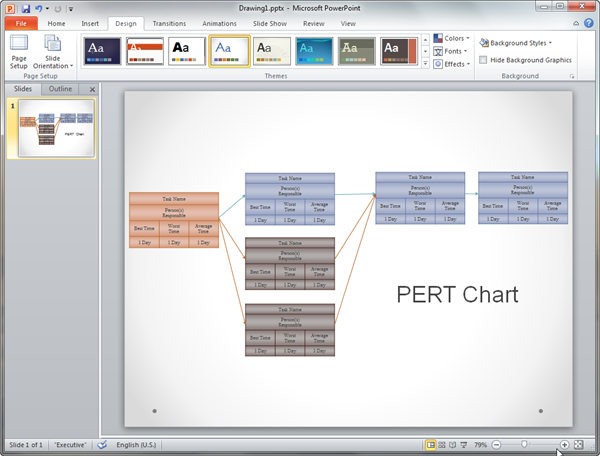Click the Slide Orientation button

(53, 52)
